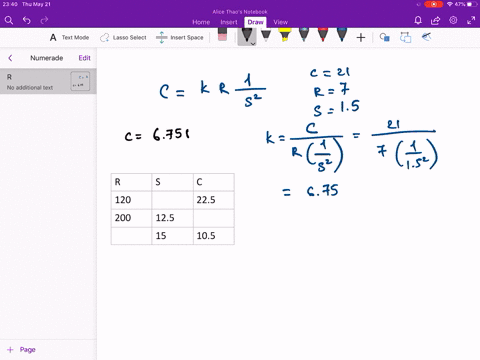
Task: Open the notifications bell
Action: pos(418,21)
